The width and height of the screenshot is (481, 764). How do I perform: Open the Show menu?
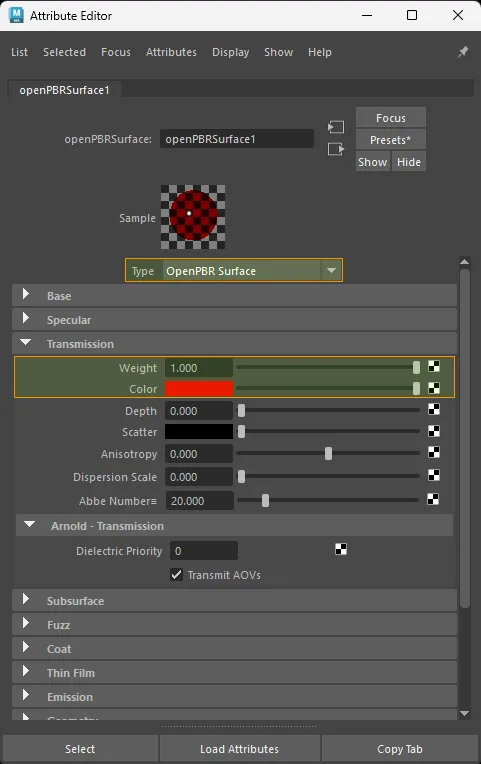click(x=278, y=52)
